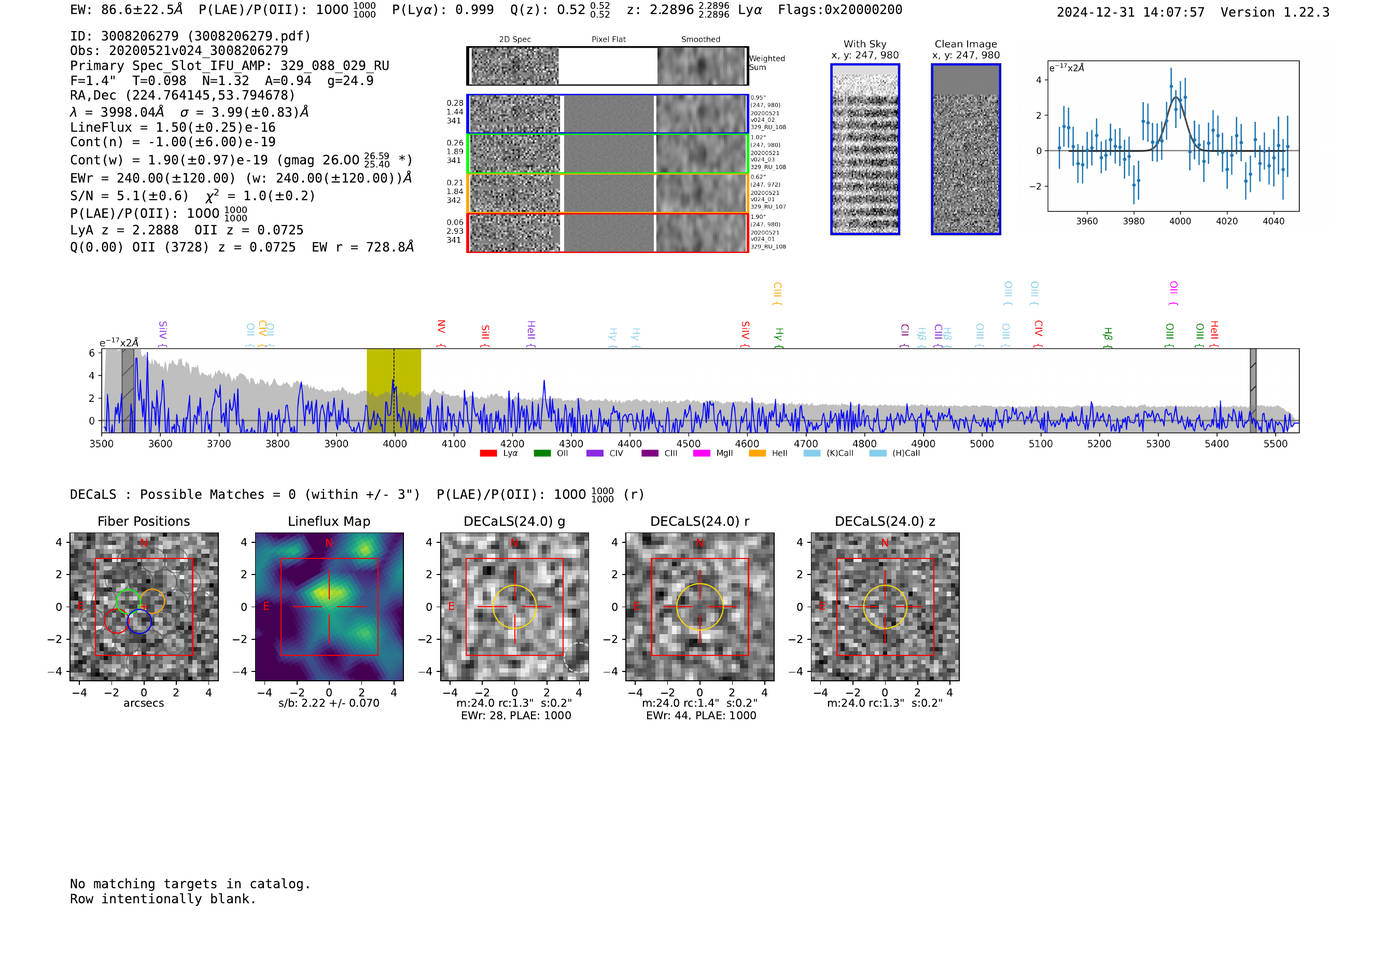
Task: Click the hatched gray band near 5460Å
Action: coord(1253,390)
